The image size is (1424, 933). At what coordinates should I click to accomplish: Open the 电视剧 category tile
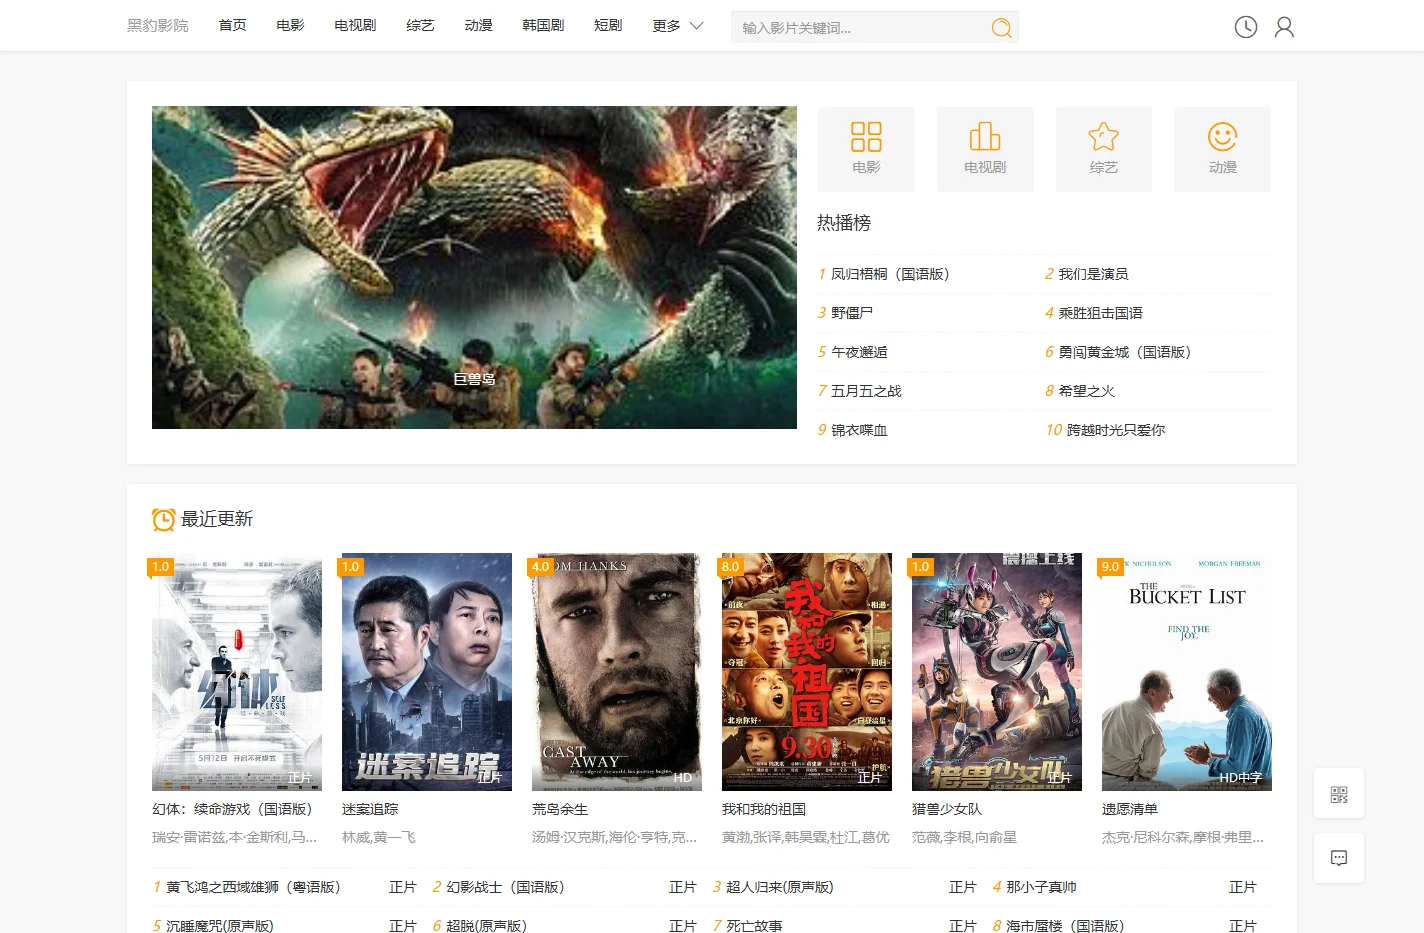coord(985,149)
